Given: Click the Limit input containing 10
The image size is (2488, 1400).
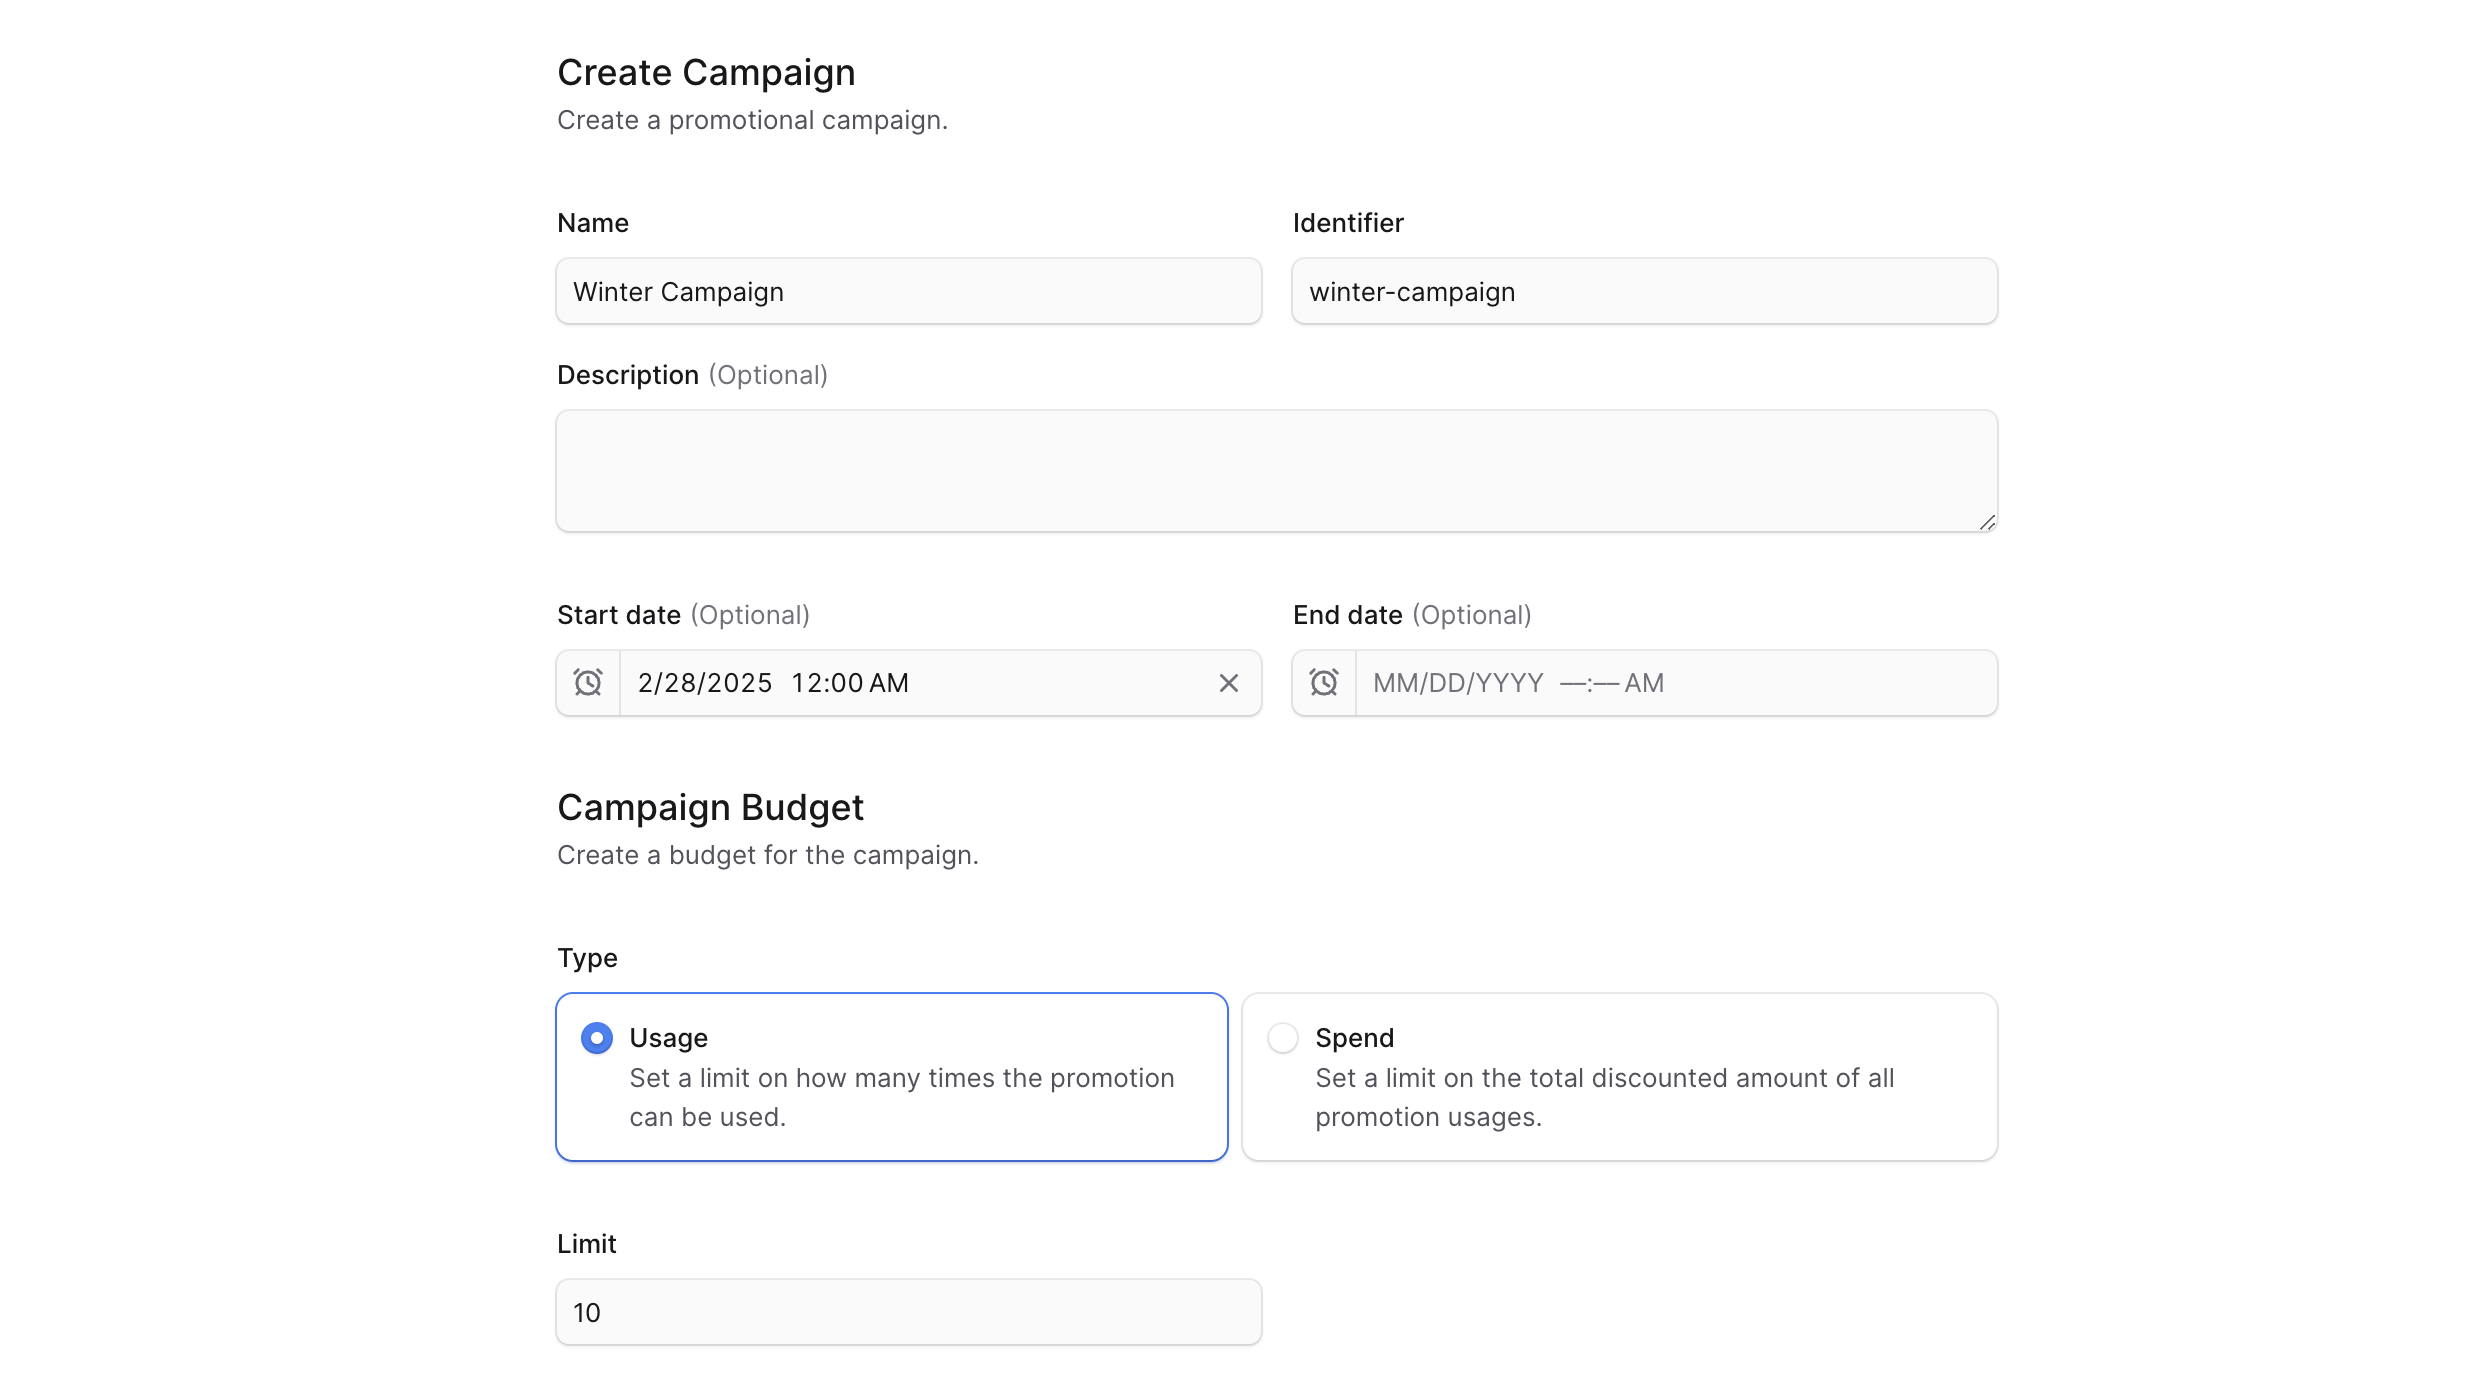Looking at the screenshot, I should click(908, 1312).
